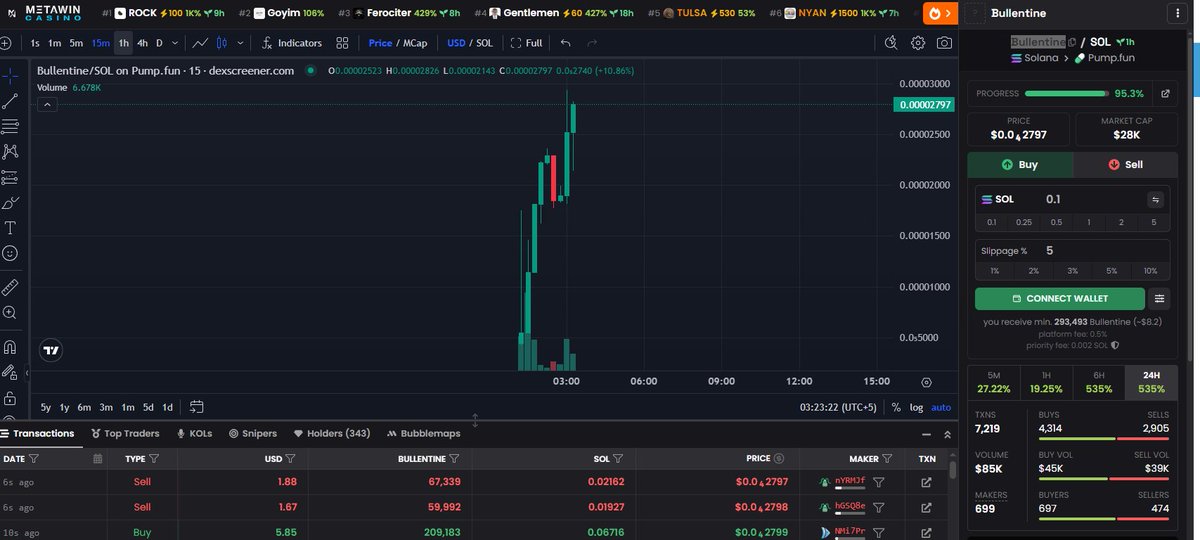Expand chart style dropdown arrow
1200x540 pixels.
click(x=240, y=43)
